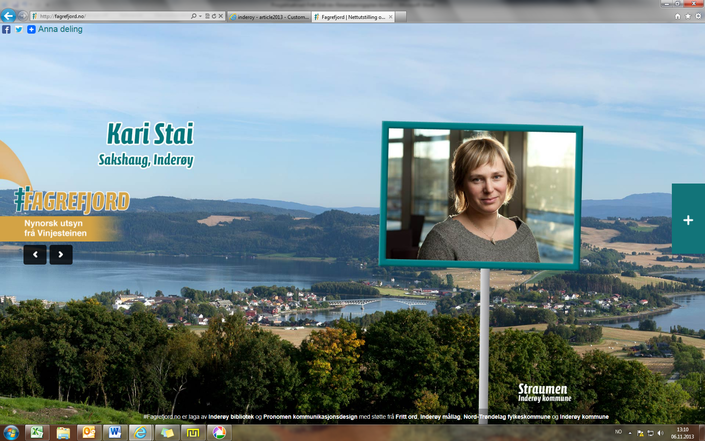The width and height of the screenshot is (705, 441).
Task: Click the search magnifier in address bar
Action: click(x=194, y=16)
